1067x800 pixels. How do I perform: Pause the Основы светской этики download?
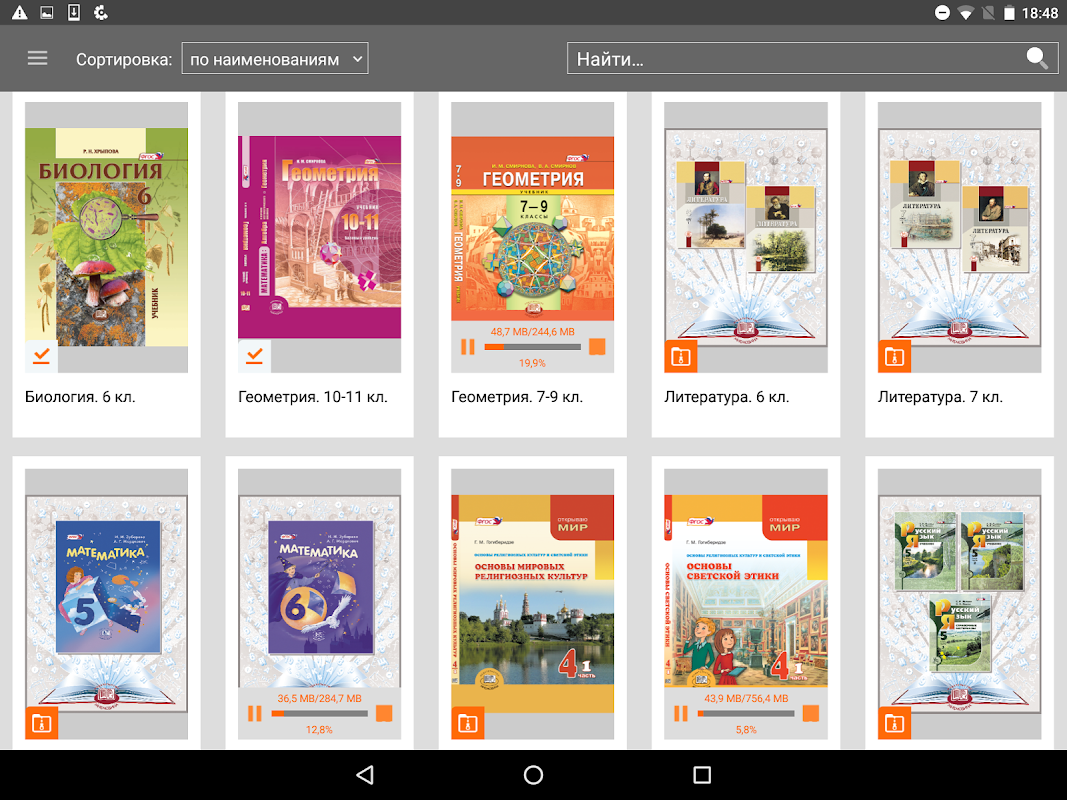[680, 714]
